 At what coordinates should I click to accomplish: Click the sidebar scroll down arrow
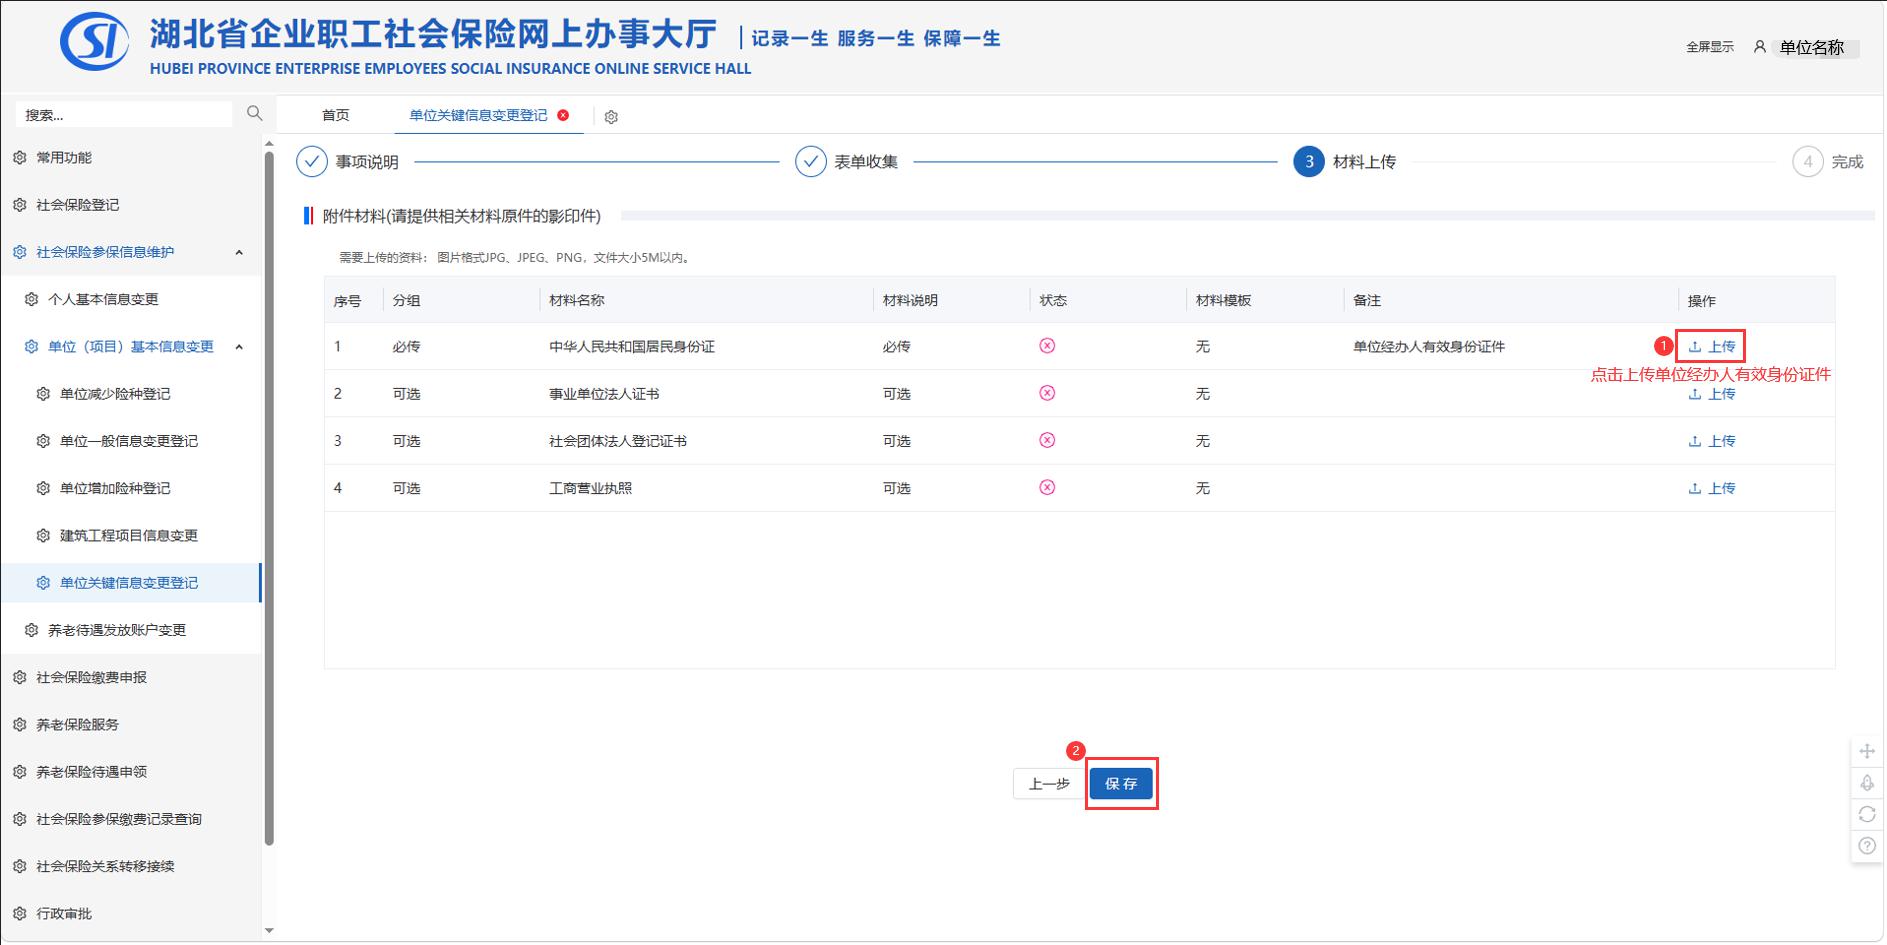(x=268, y=931)
